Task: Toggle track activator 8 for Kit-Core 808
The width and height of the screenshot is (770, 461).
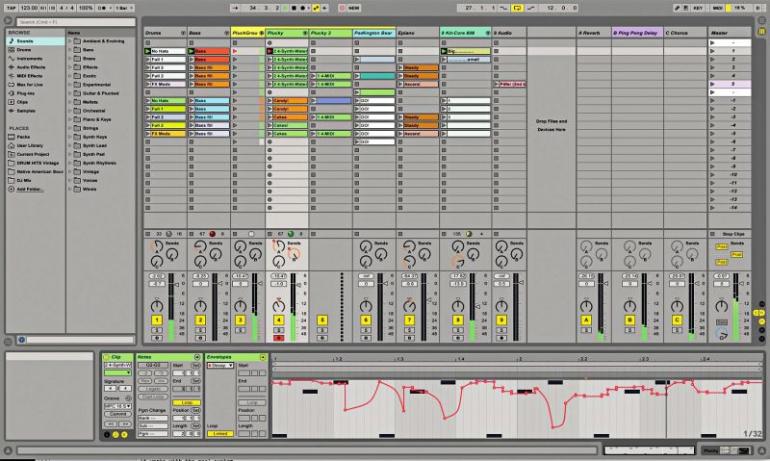Action: [458, 320]
